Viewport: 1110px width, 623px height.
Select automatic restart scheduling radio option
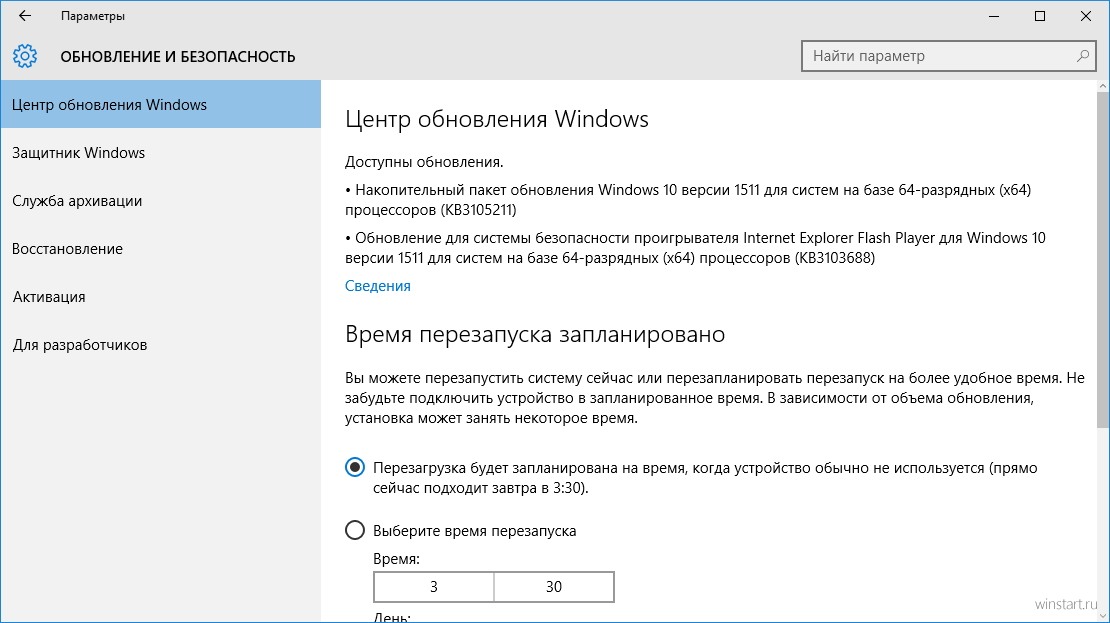355,467
